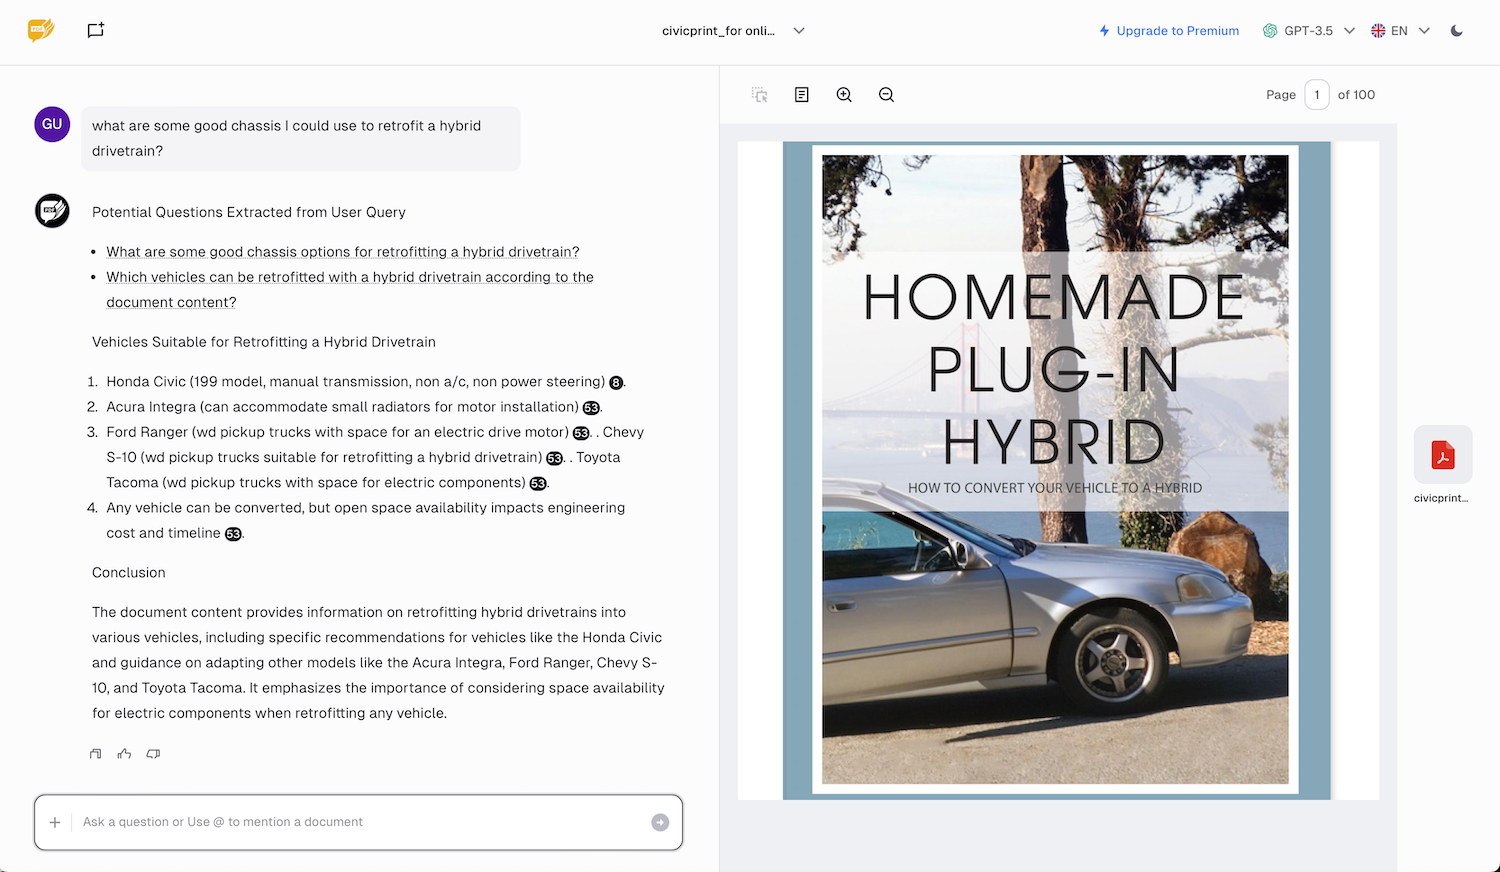Click citation 53 after Chevy S-10

tap(555, 458)
